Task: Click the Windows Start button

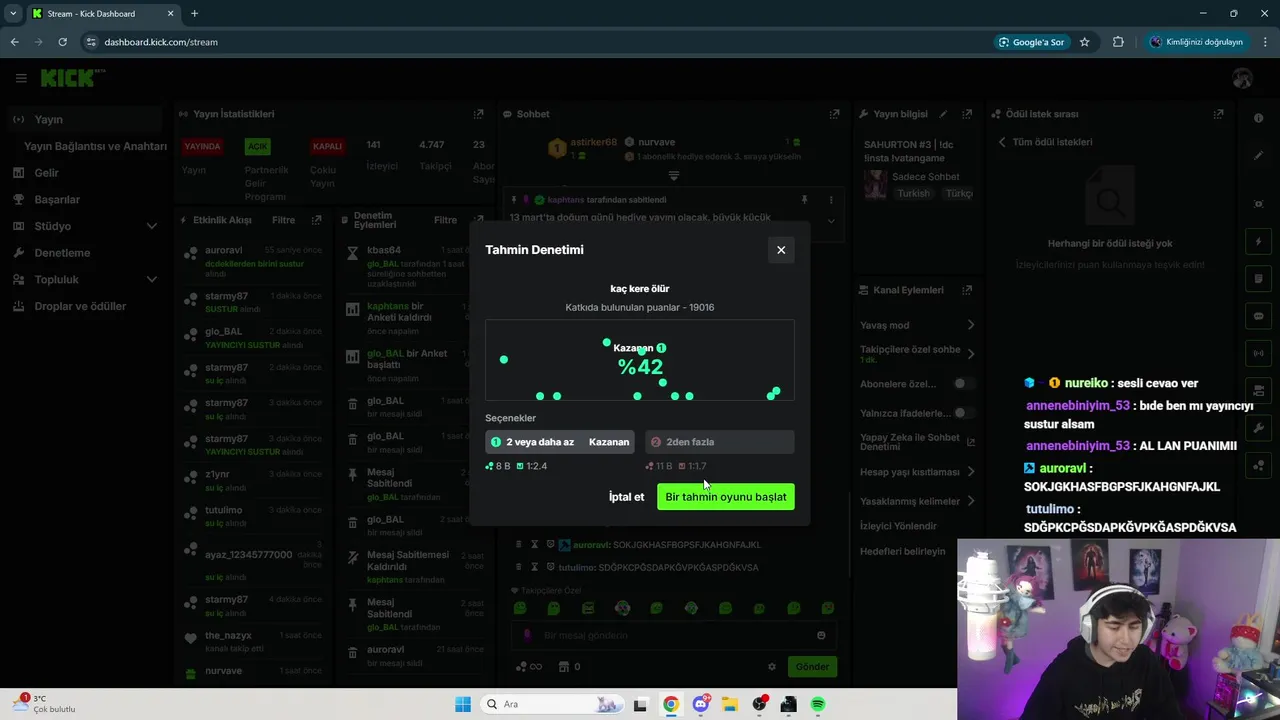Action: tap(463, 704)
